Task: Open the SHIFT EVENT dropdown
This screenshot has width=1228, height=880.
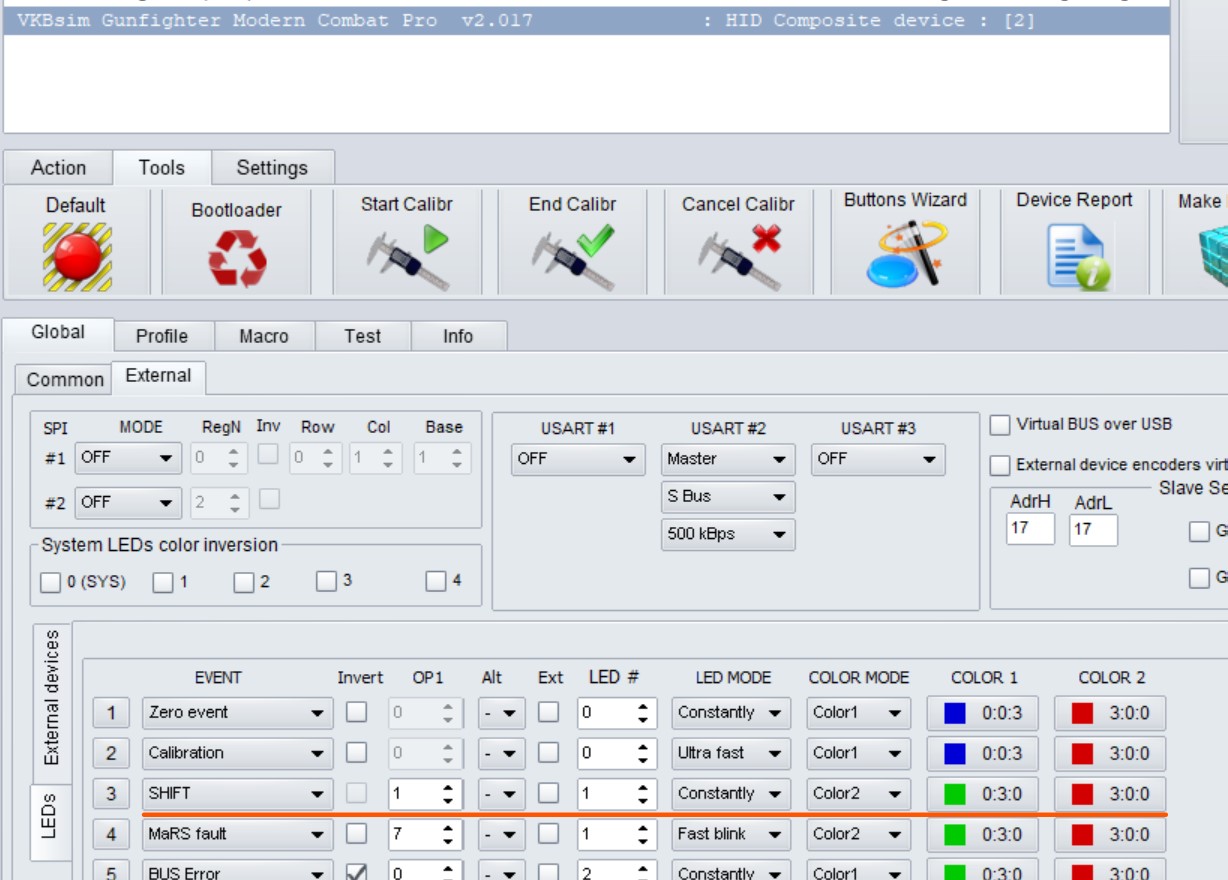Action: point(237,794)
